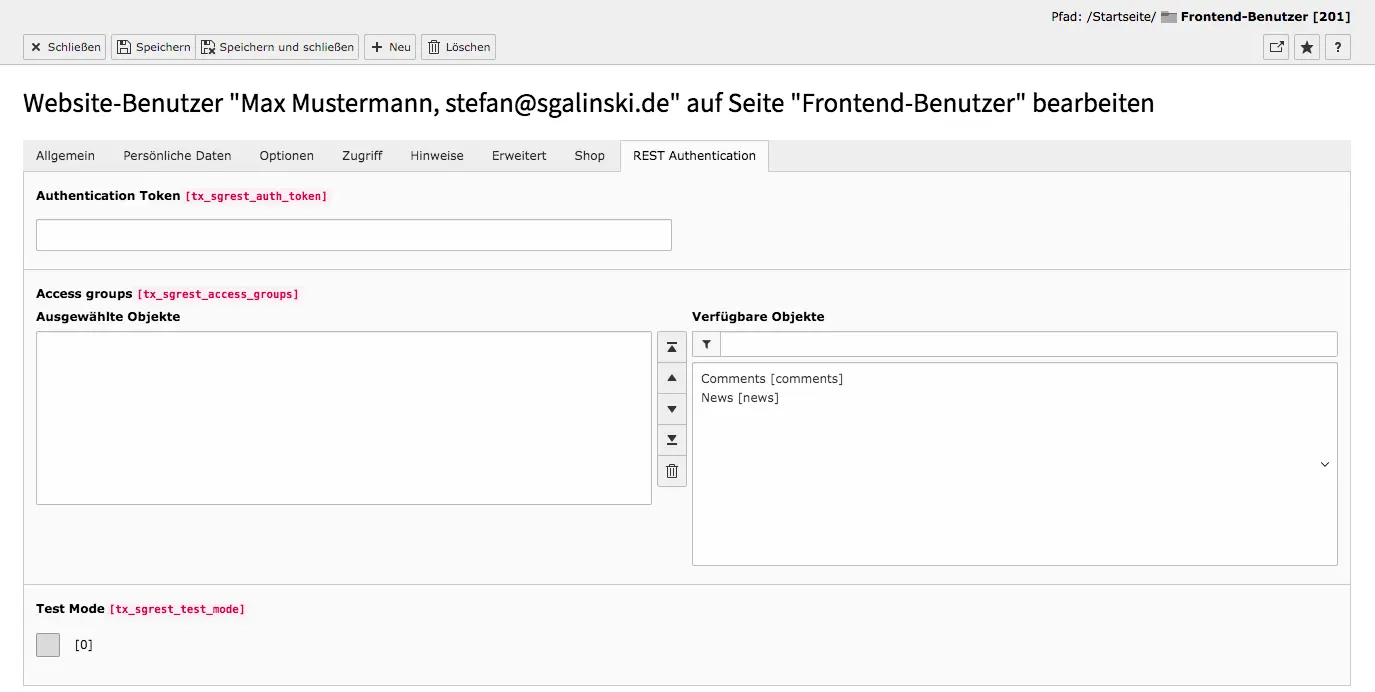Open help via question mark icon
The width and height of the screenshot is (1375, 692).
click(1338, 47)
